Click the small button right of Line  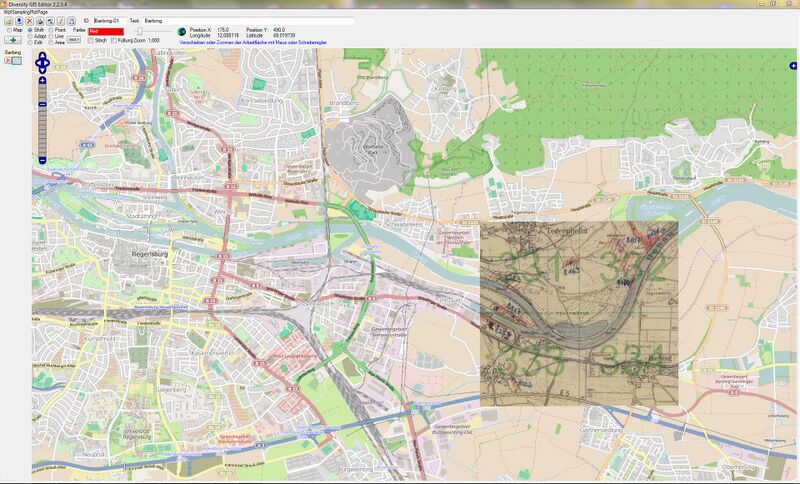click(x=74, y=39)
